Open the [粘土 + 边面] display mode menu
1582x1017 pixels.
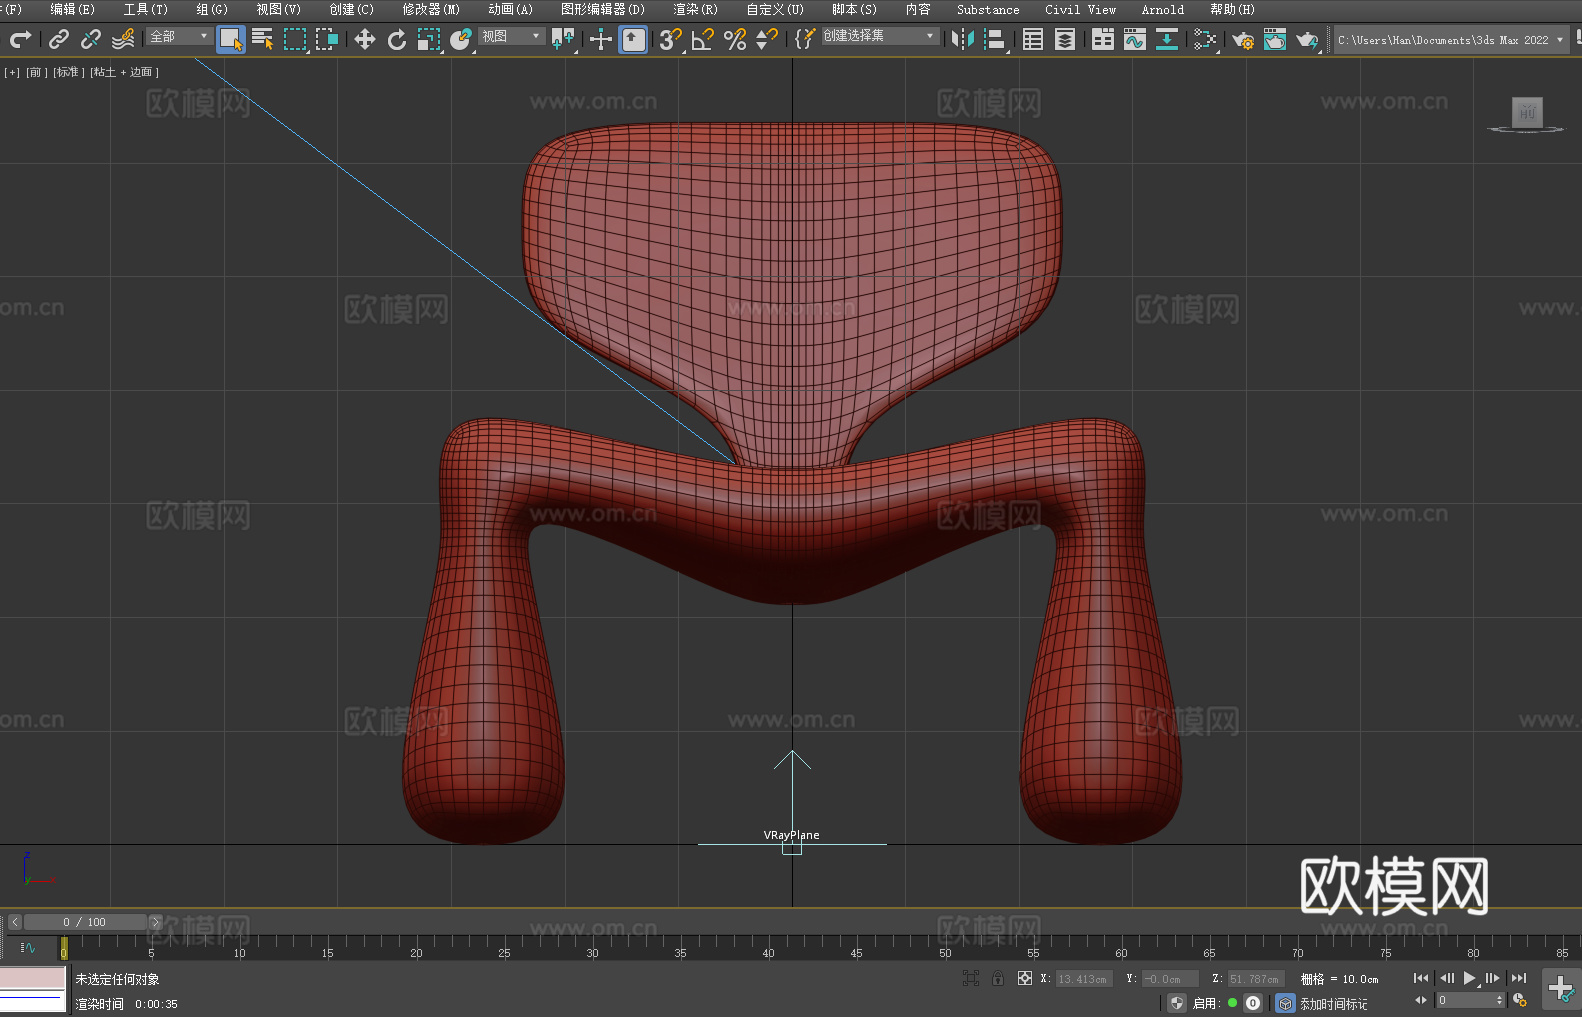[x=125, y=72]
